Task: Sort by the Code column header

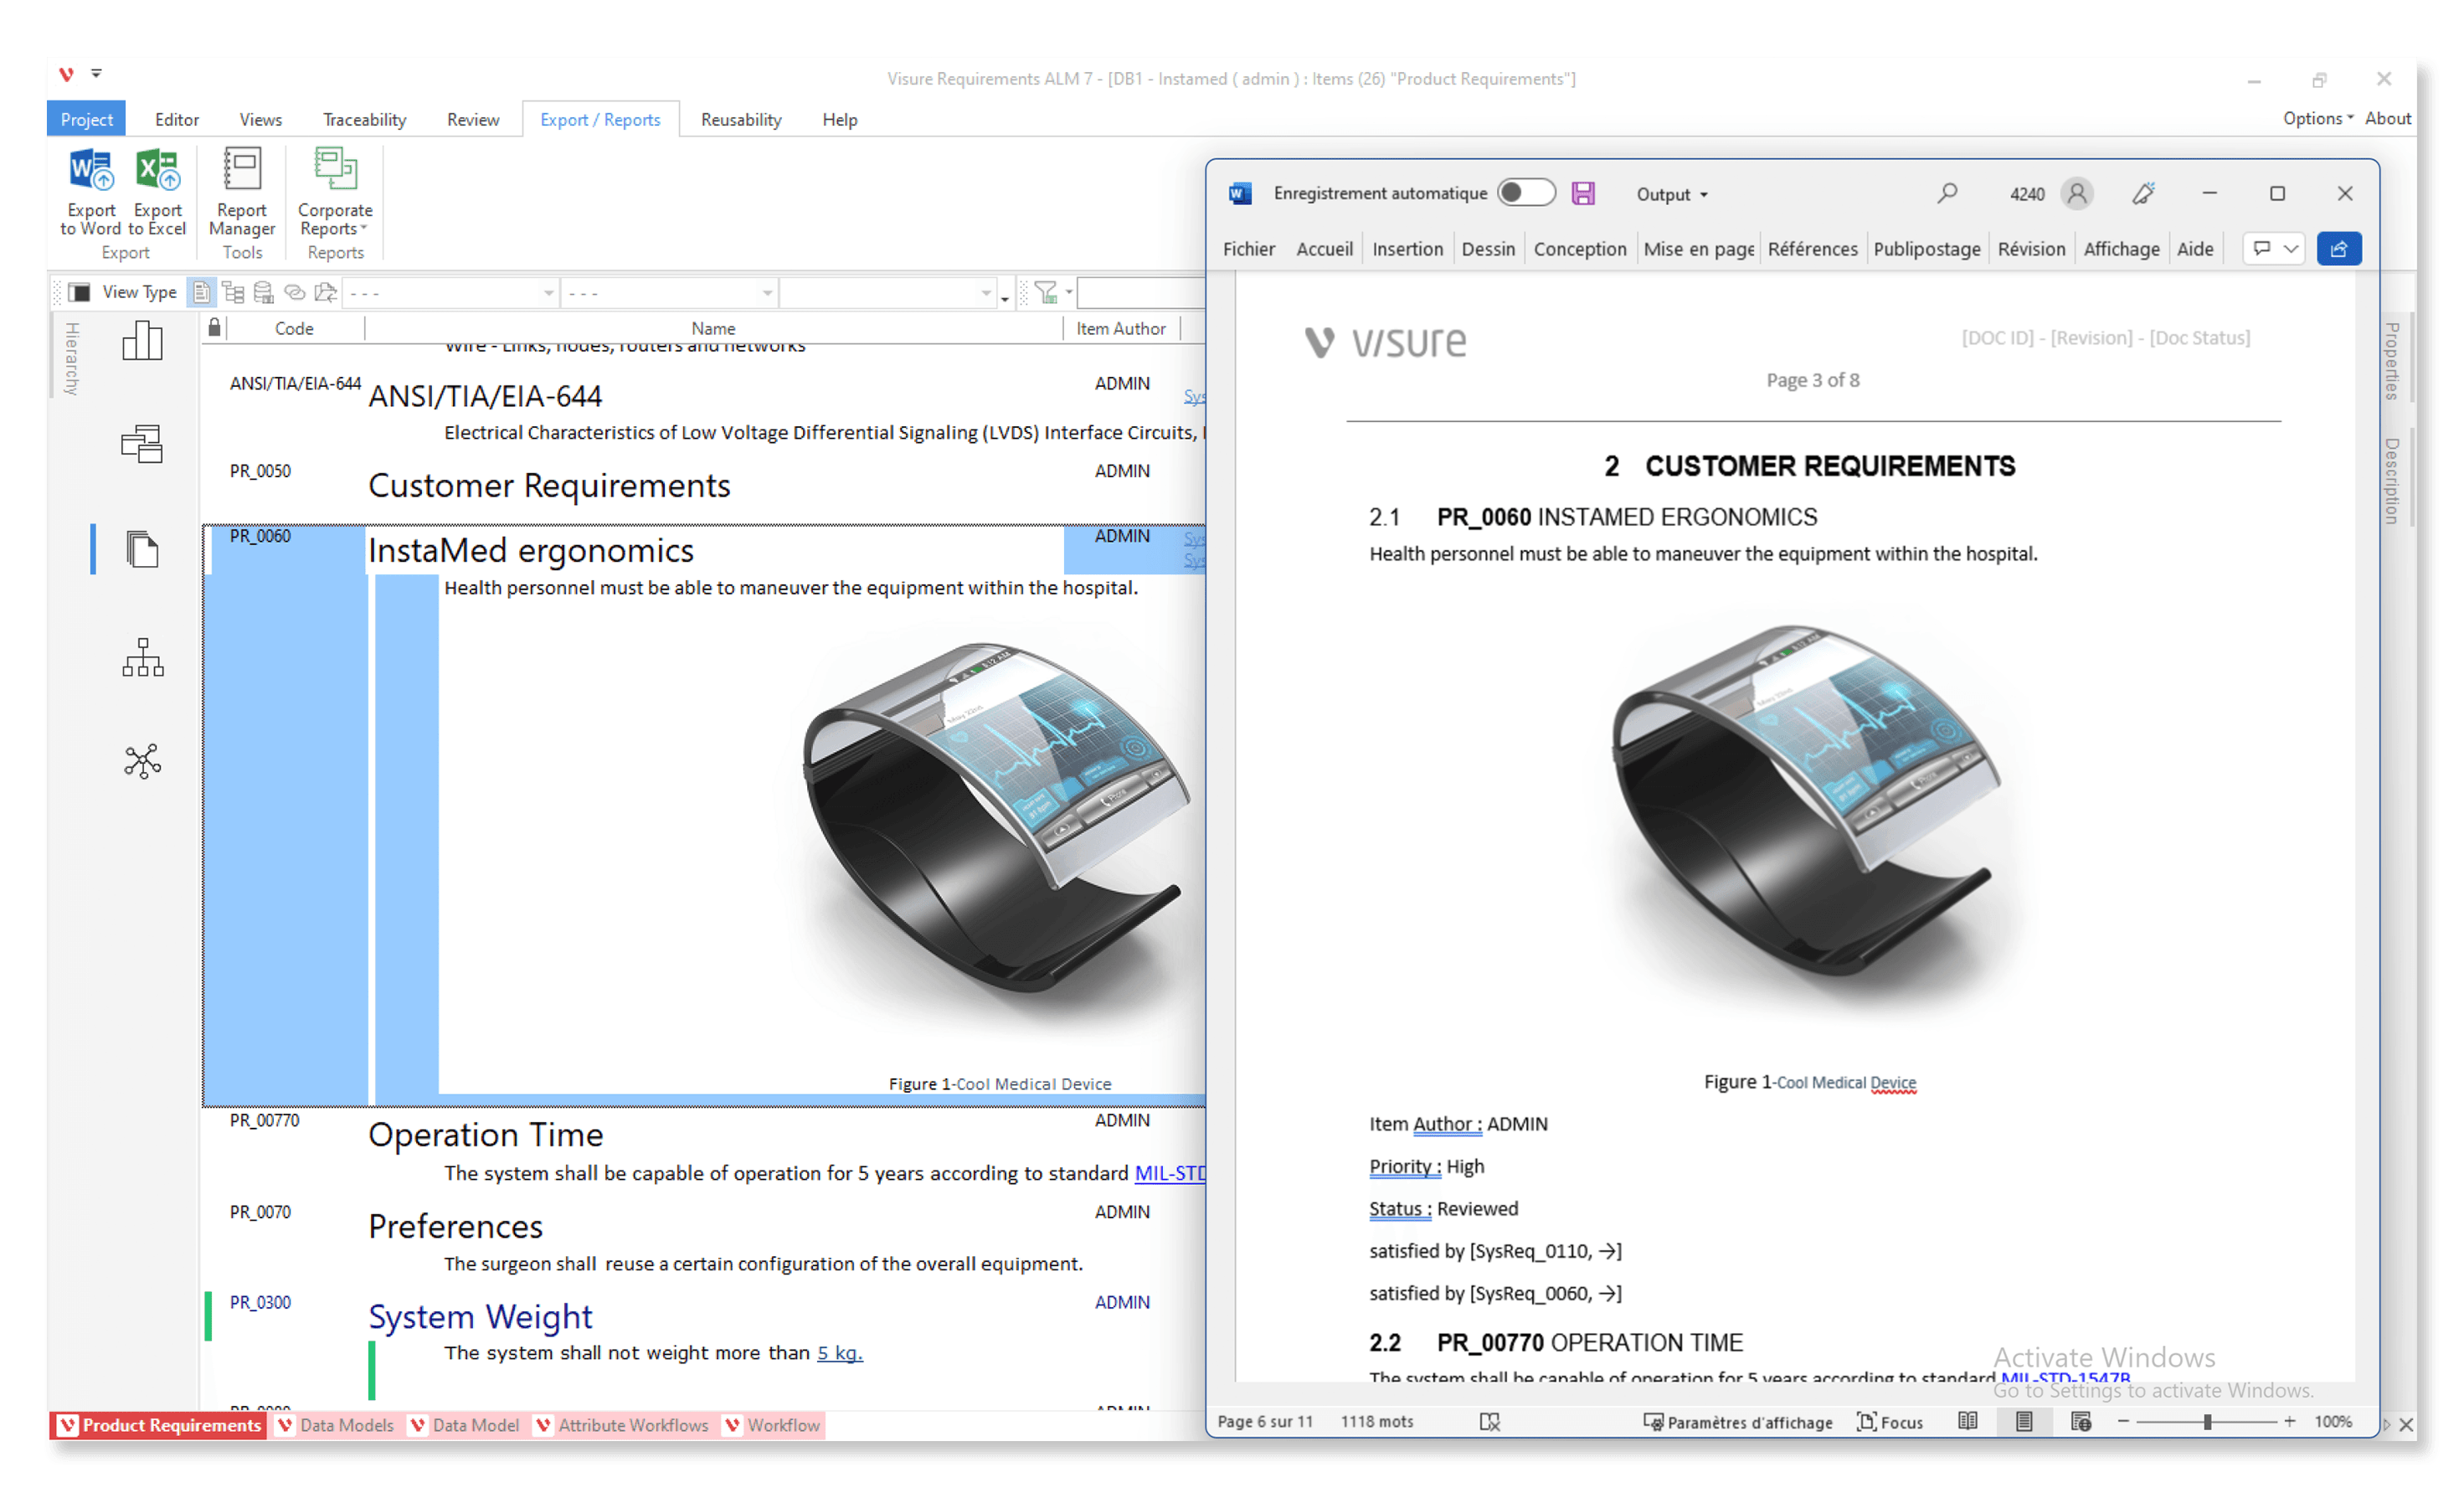Action: click(294, 328)
